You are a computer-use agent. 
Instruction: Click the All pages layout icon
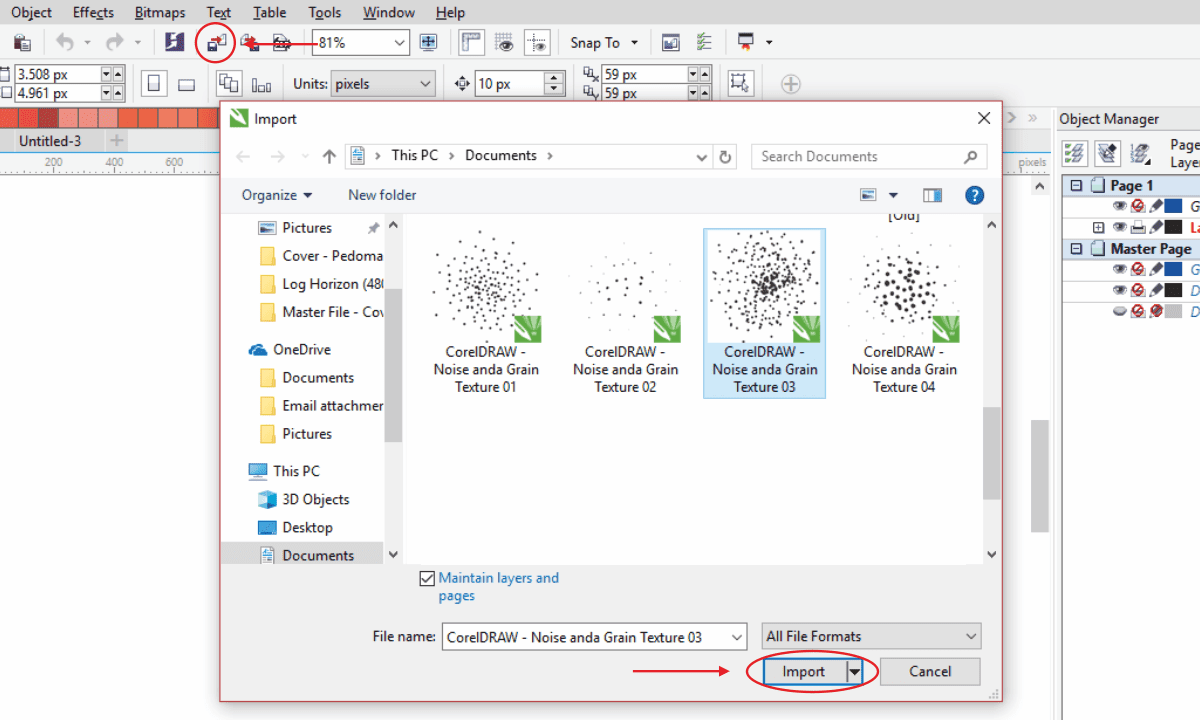(229, 84)
